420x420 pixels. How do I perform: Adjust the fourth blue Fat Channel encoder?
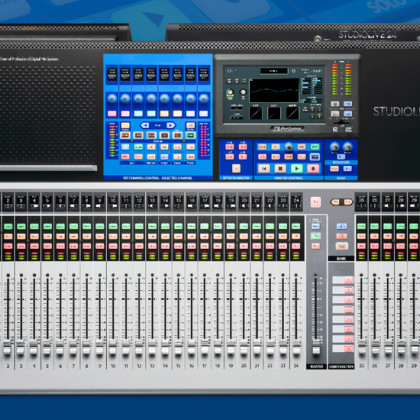pyautogui.click(x=151, y=99)
